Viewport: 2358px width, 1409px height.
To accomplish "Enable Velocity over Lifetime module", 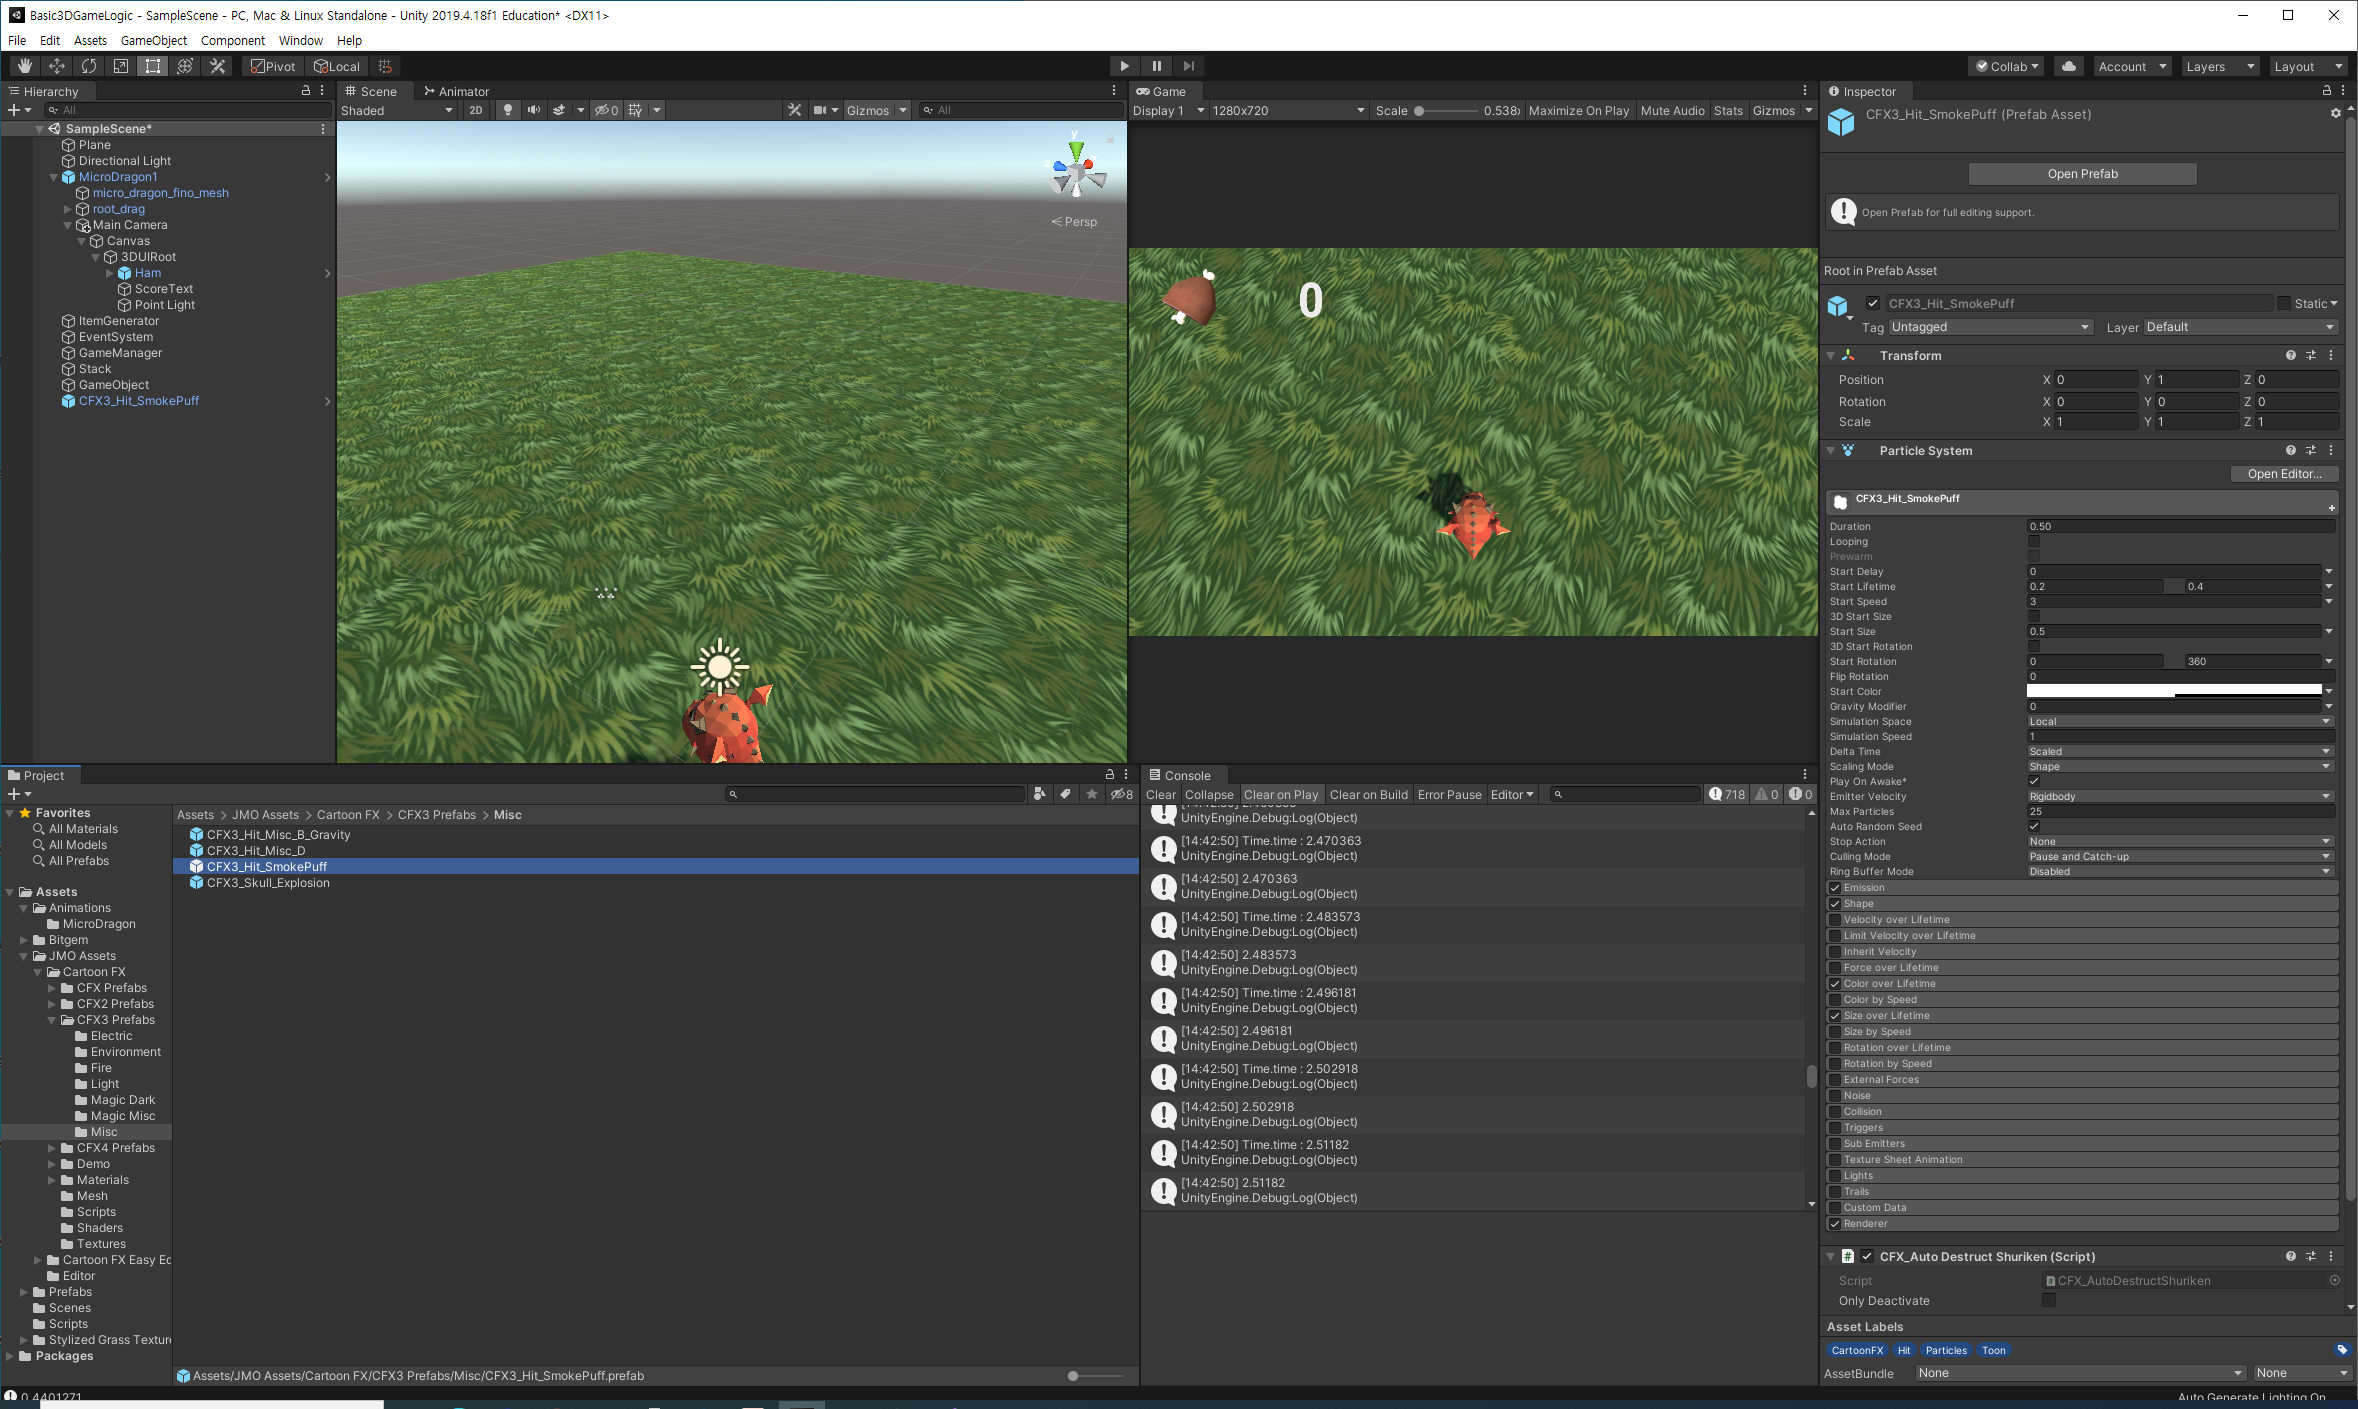I will coord(1835,919).
